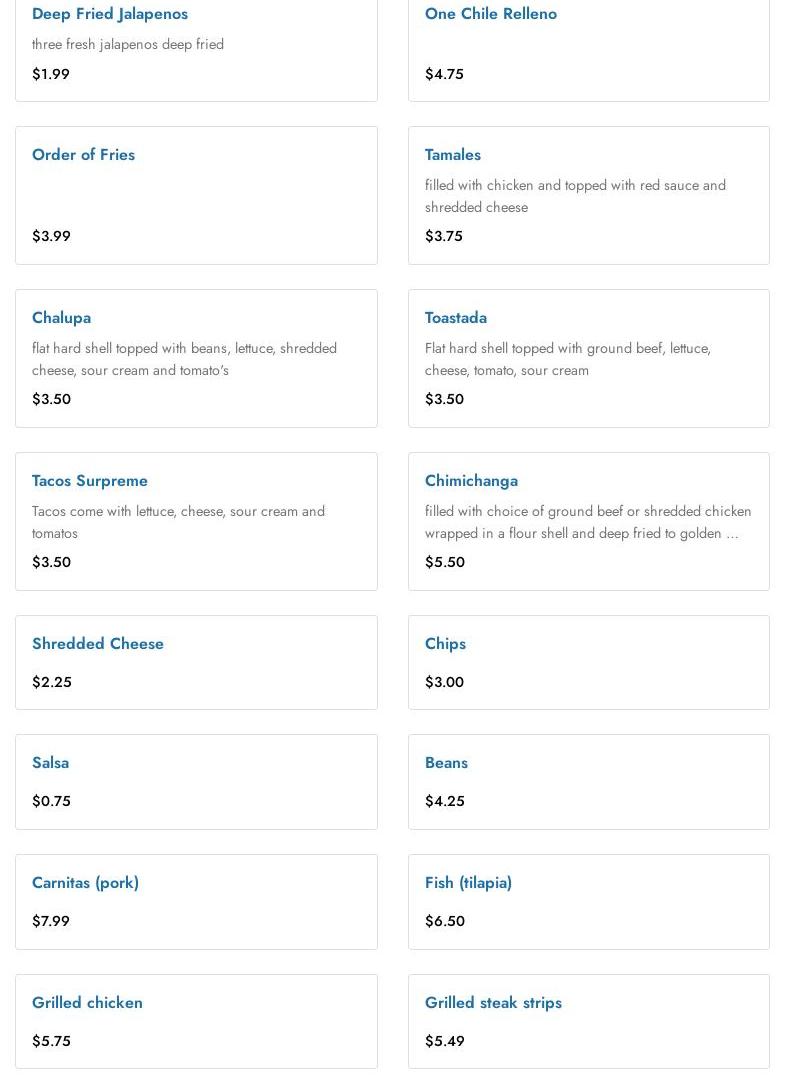Select the One Chile Relleno item
The height and width of the screenshot is (1082, 785).
[x=490, y=14]
